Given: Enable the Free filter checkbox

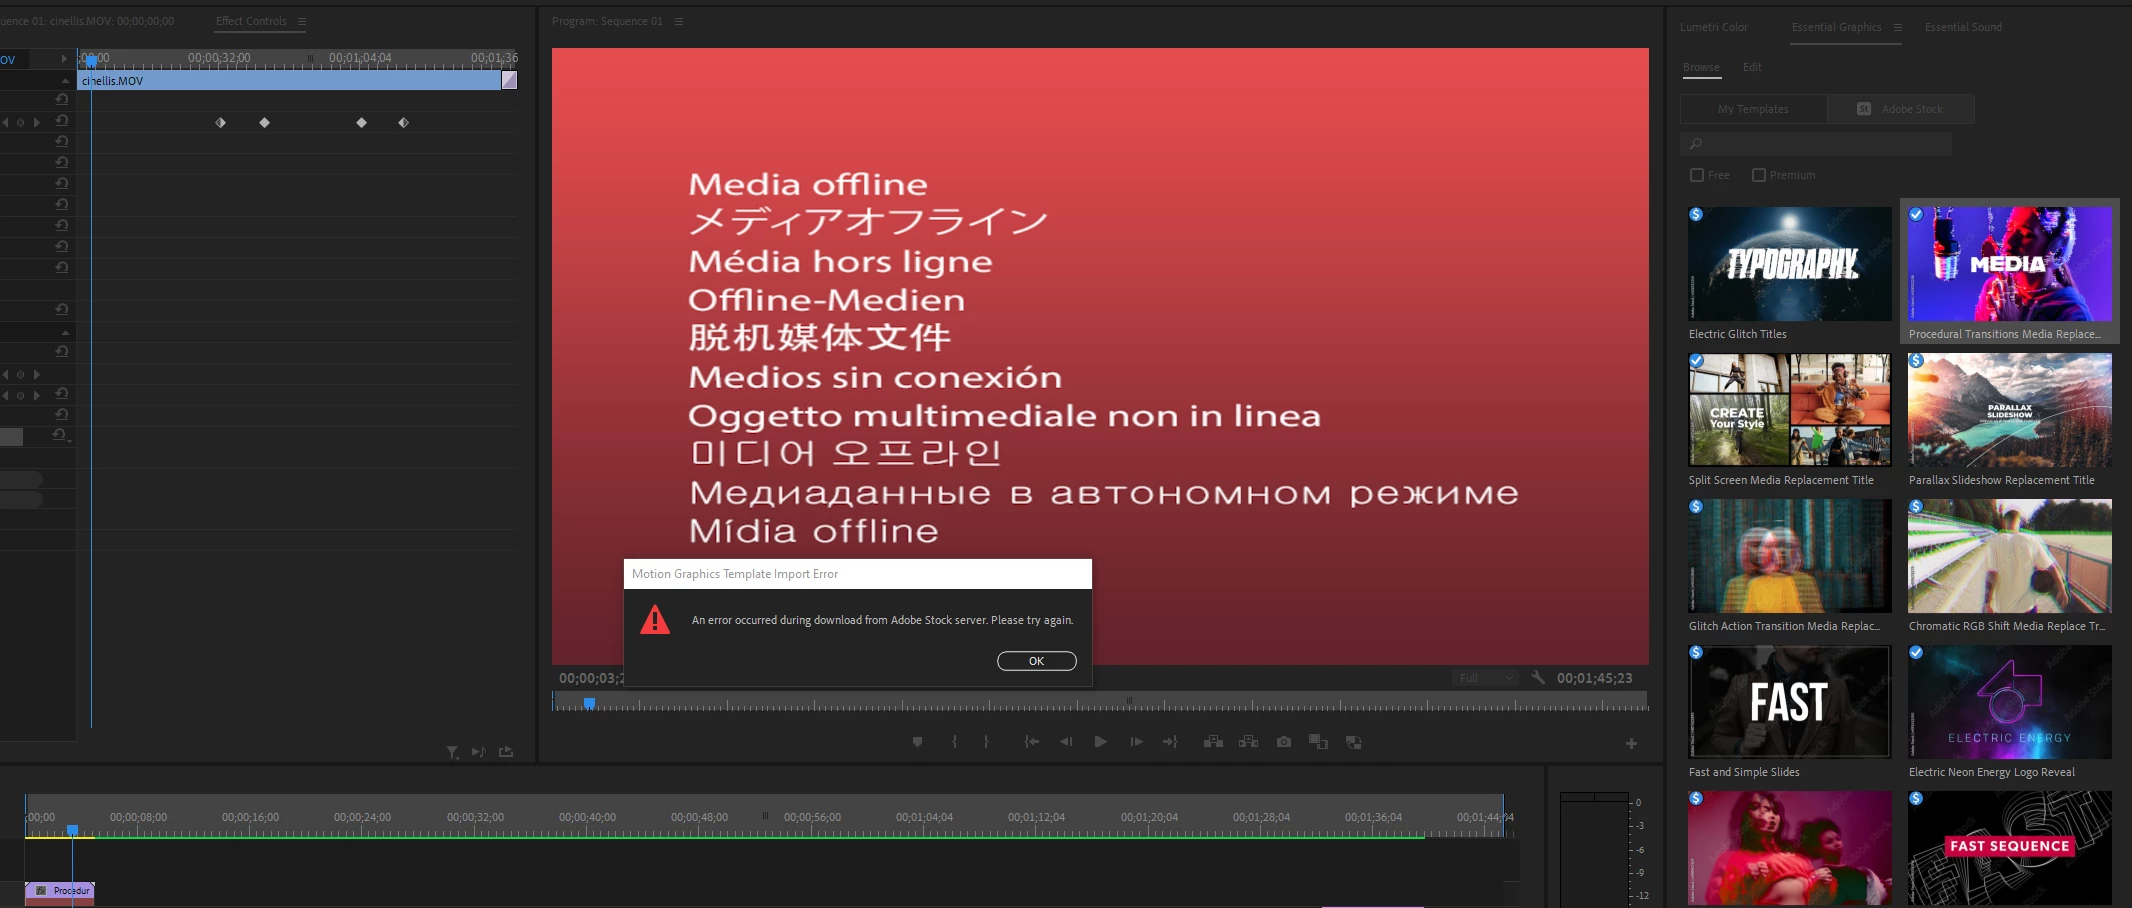Looking at the screenshot, I should (1697, 175).
